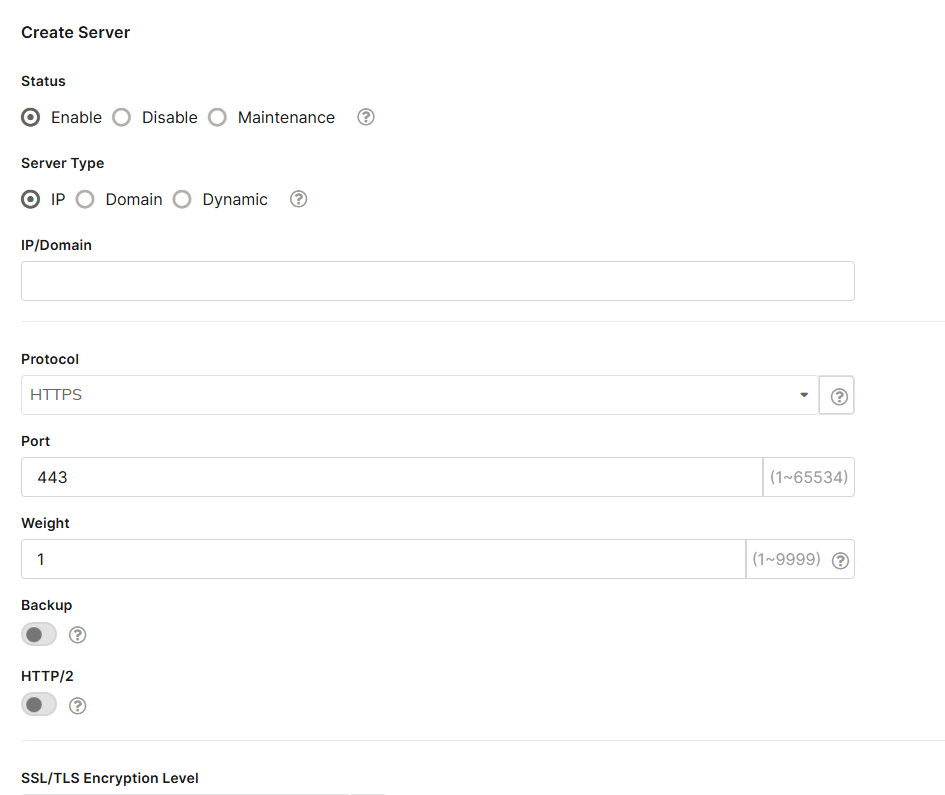
Task: Click the IP/Domain input field
Action: click(x=437, y=281)
